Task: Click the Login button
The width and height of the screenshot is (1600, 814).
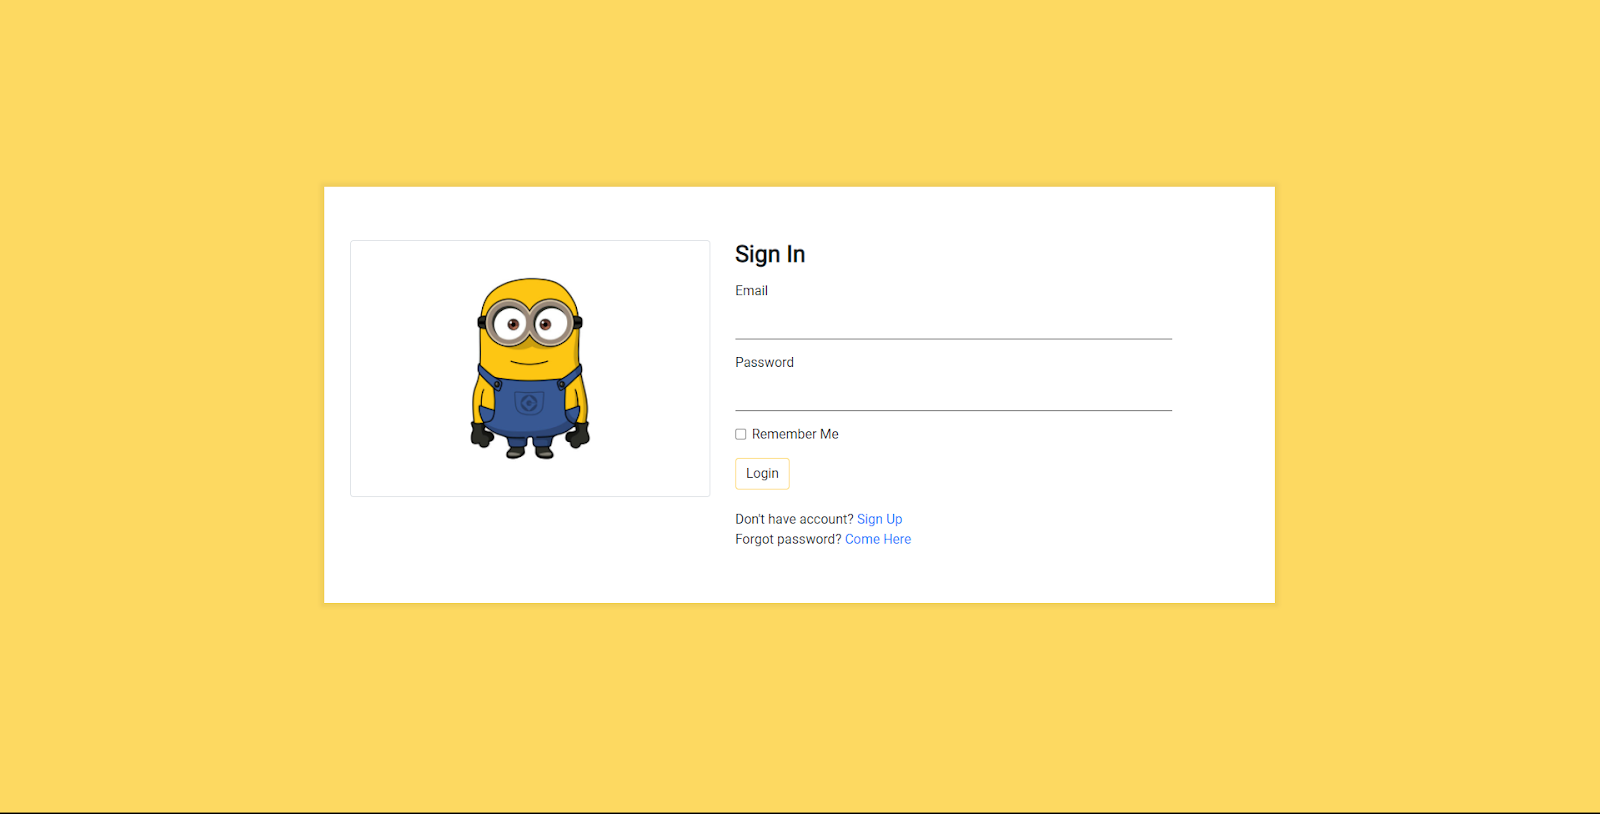Action: (x=762, y=474)
